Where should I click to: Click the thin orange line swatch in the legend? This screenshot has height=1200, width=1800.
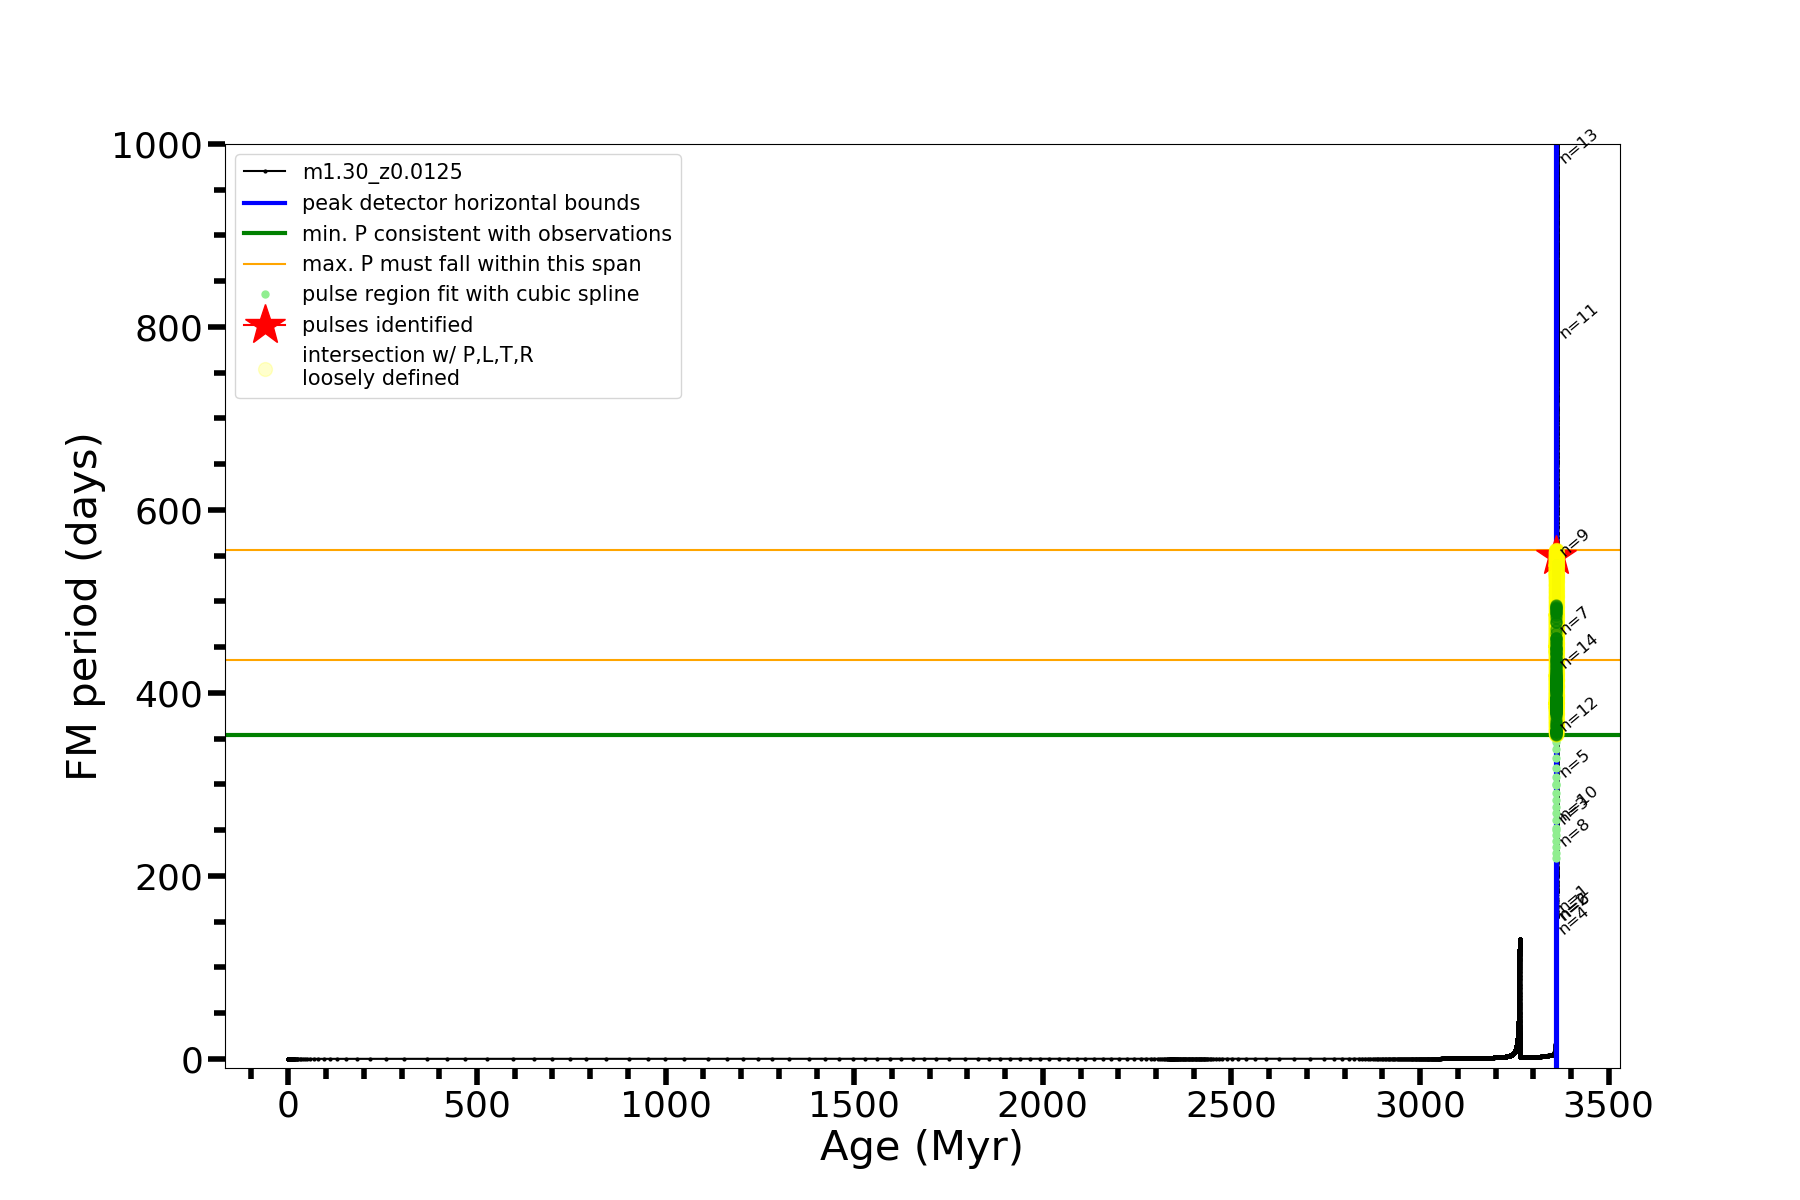(265, 264)
